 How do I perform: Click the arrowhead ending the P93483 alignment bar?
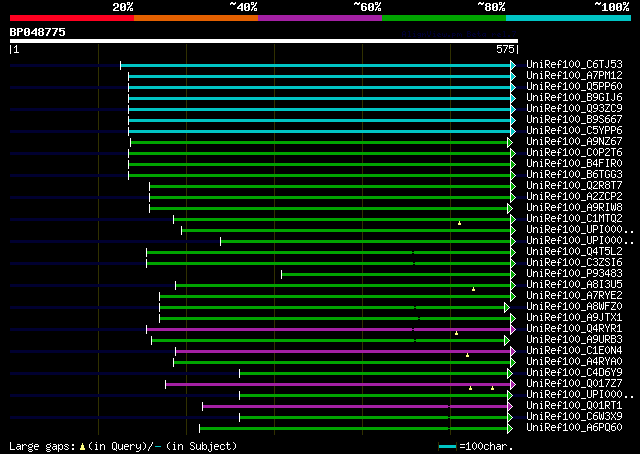(x=513, y=274)
